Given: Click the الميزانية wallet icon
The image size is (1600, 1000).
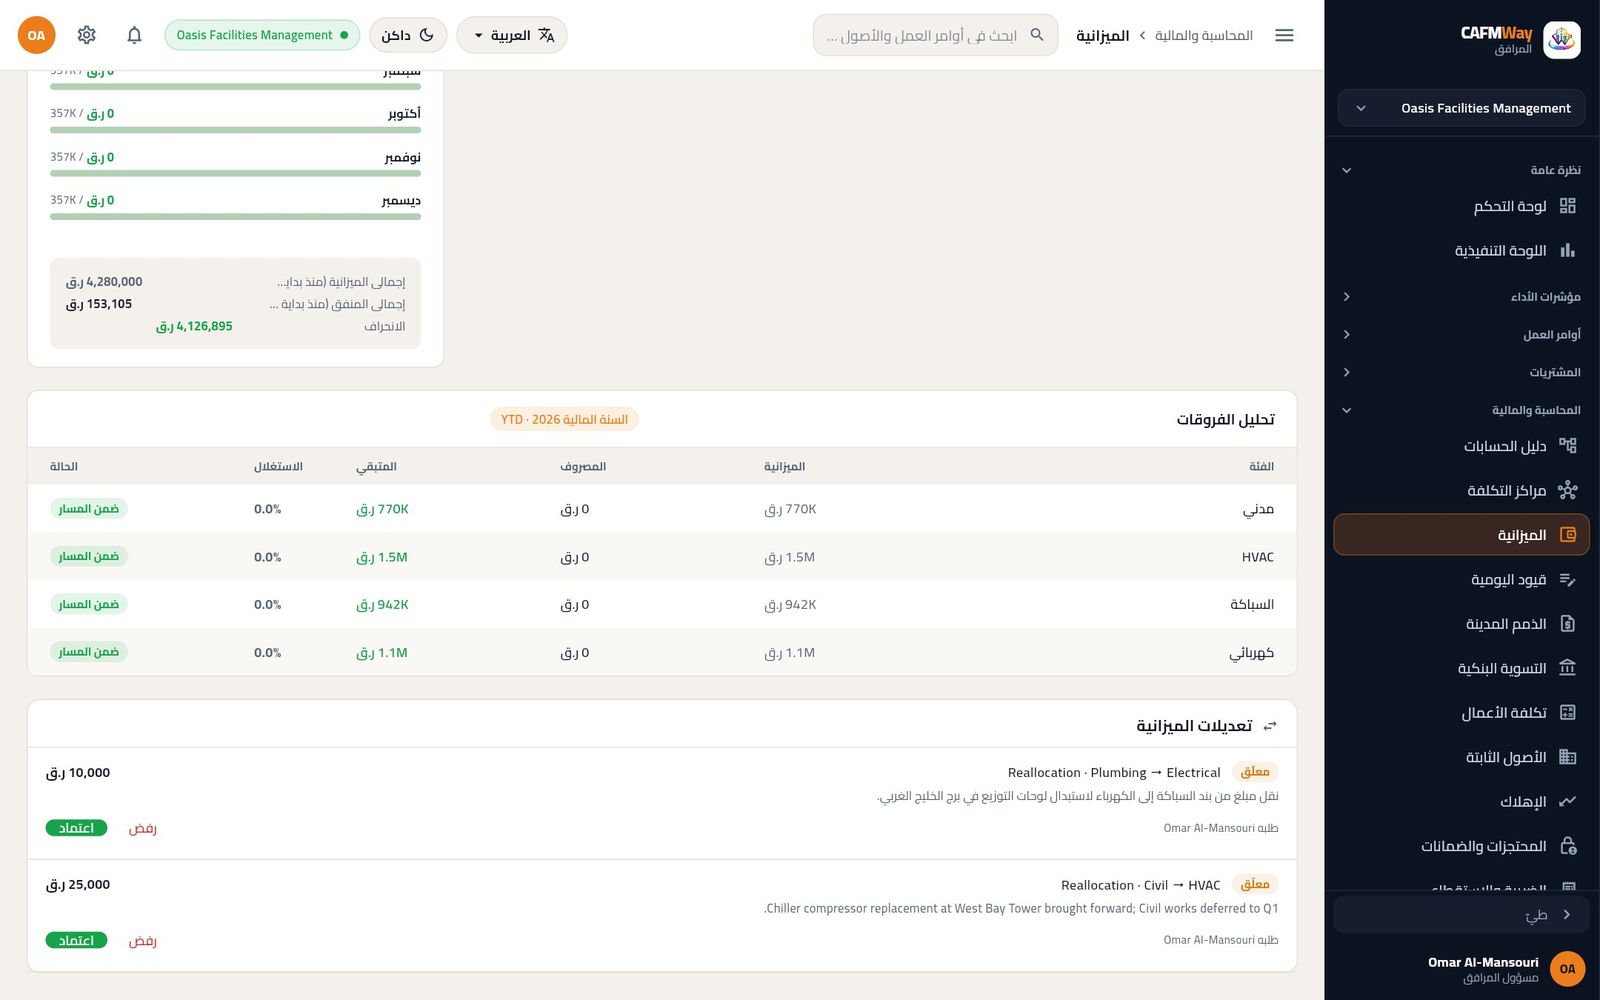Looking at the screenshot, I should click(x=1567, y=535).
